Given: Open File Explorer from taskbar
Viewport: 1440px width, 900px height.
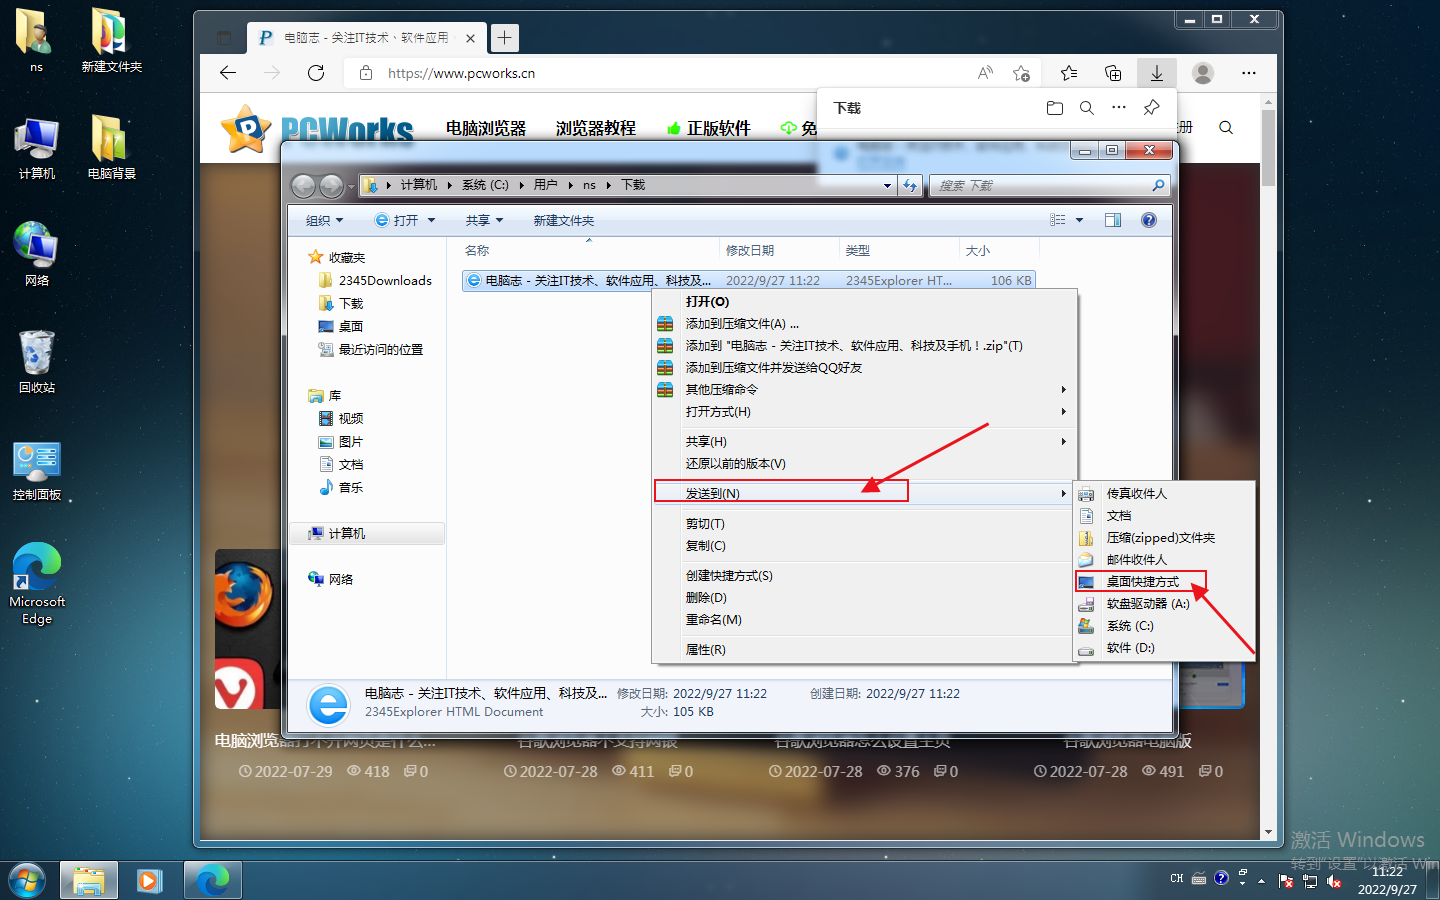Looking at the screenshot, I should tap(89, 881).
